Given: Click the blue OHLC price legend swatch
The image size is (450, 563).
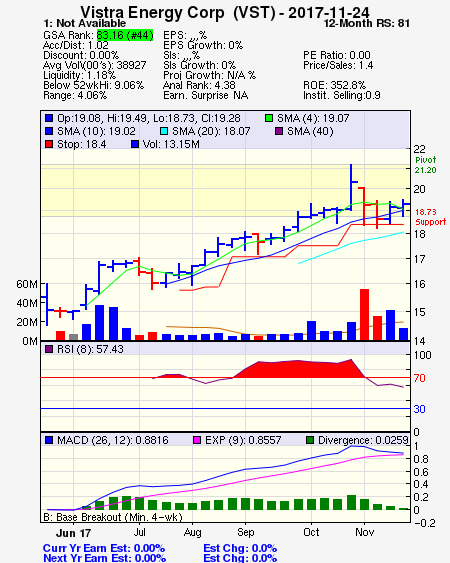Looking at the screenshot, I should pos(49,118).
